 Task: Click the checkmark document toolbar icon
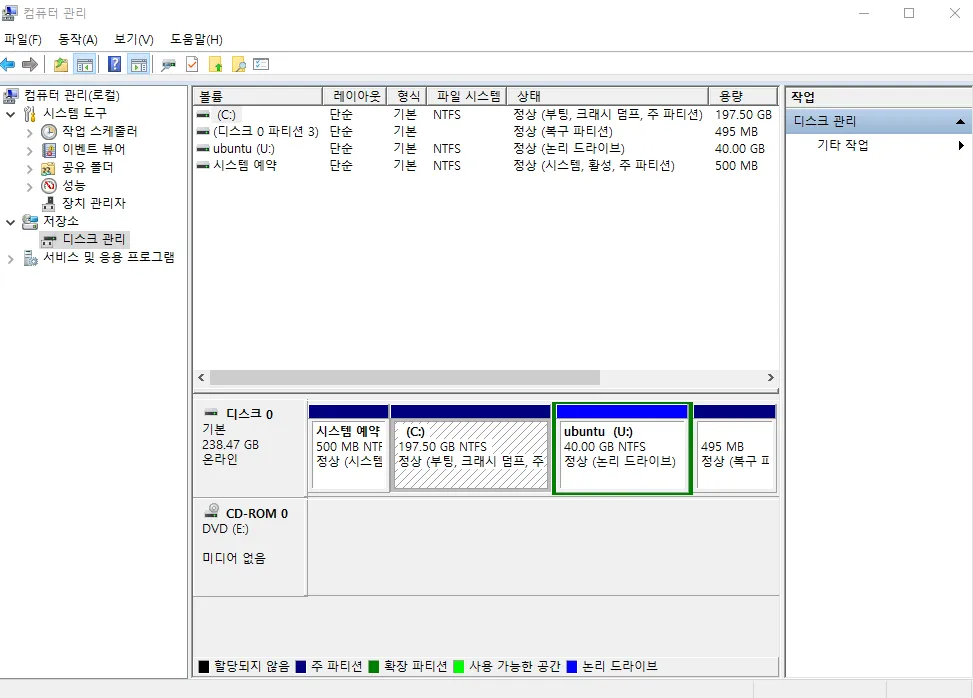click(x=192, y=65)
